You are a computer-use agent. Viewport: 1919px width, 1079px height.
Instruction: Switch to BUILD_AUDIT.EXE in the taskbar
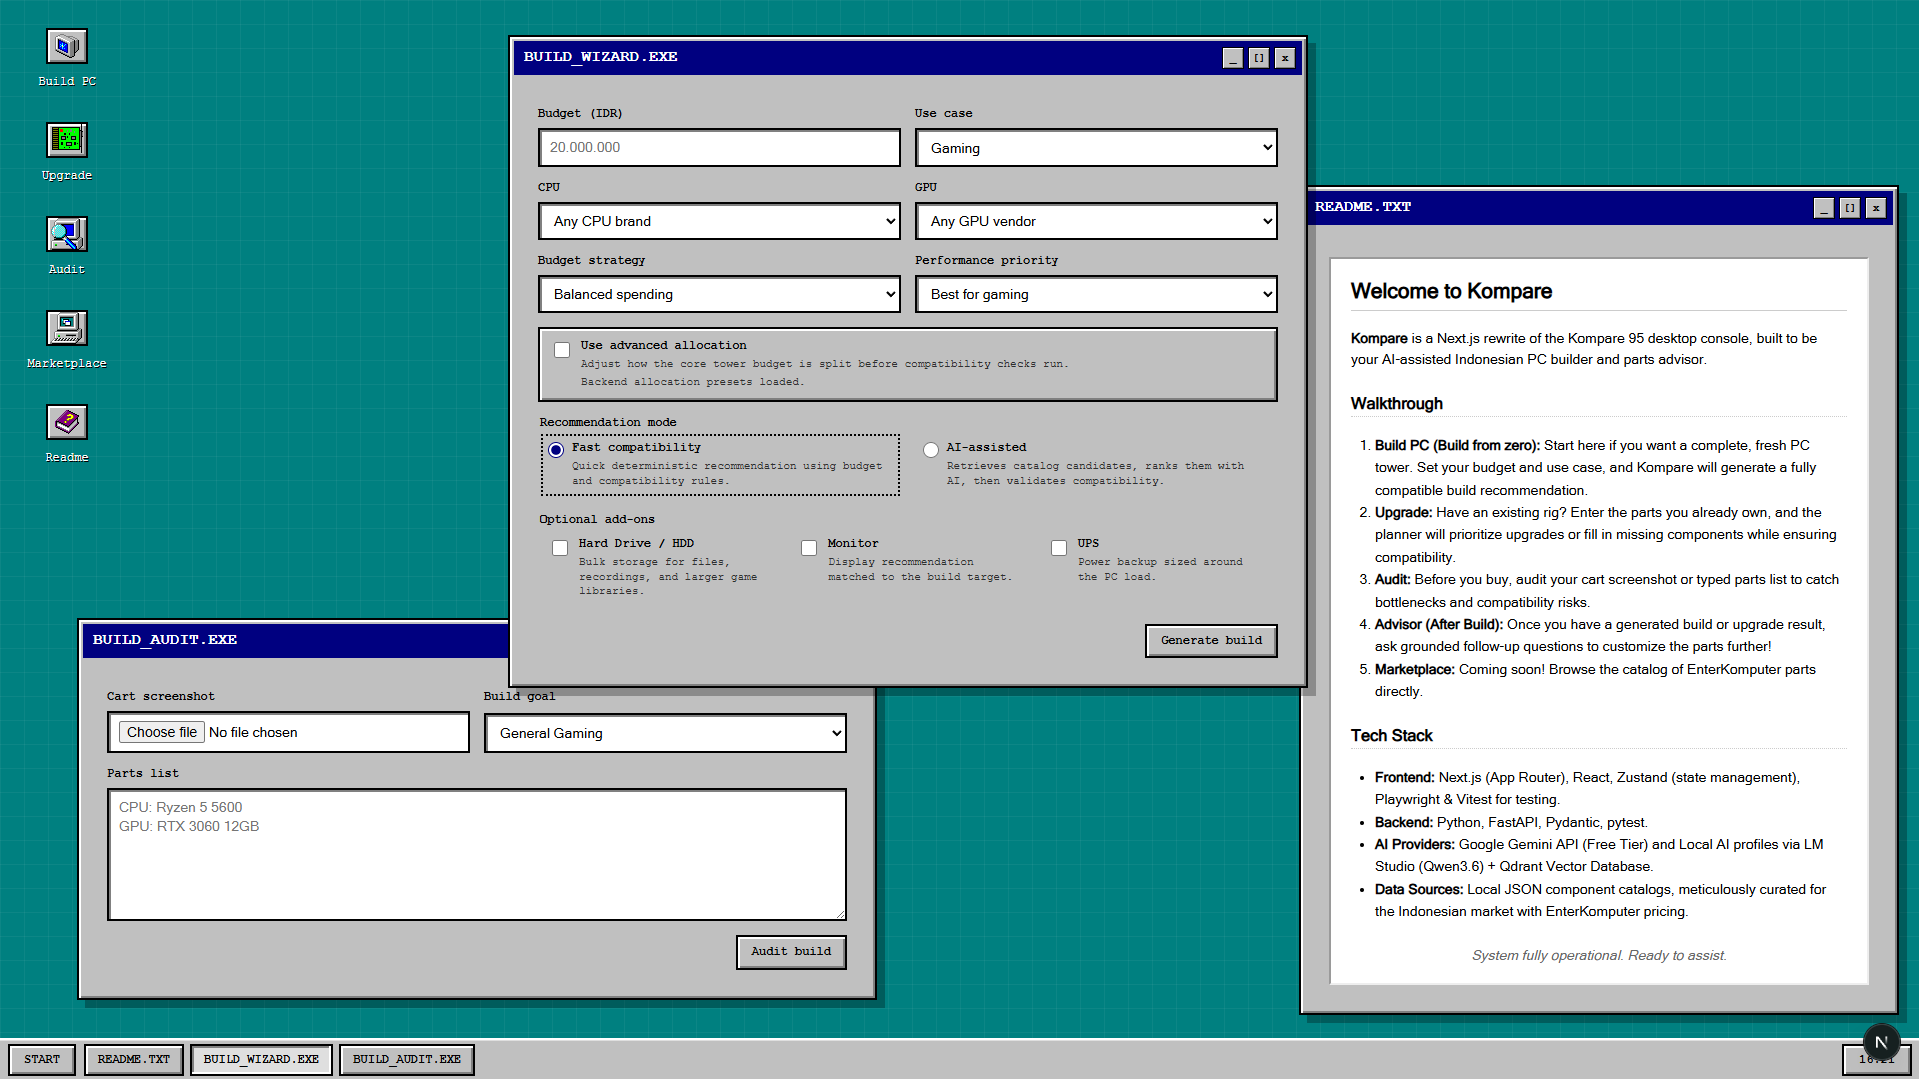pyautogui.click(x=407, y=1059)
